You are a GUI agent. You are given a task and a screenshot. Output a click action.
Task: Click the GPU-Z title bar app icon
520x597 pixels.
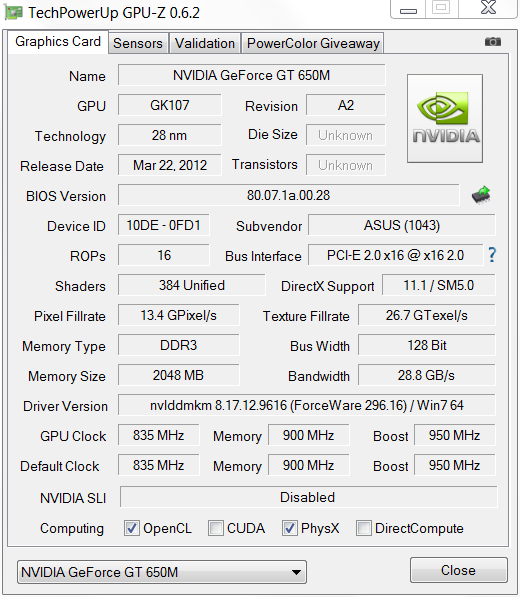(x=14, y=13)
